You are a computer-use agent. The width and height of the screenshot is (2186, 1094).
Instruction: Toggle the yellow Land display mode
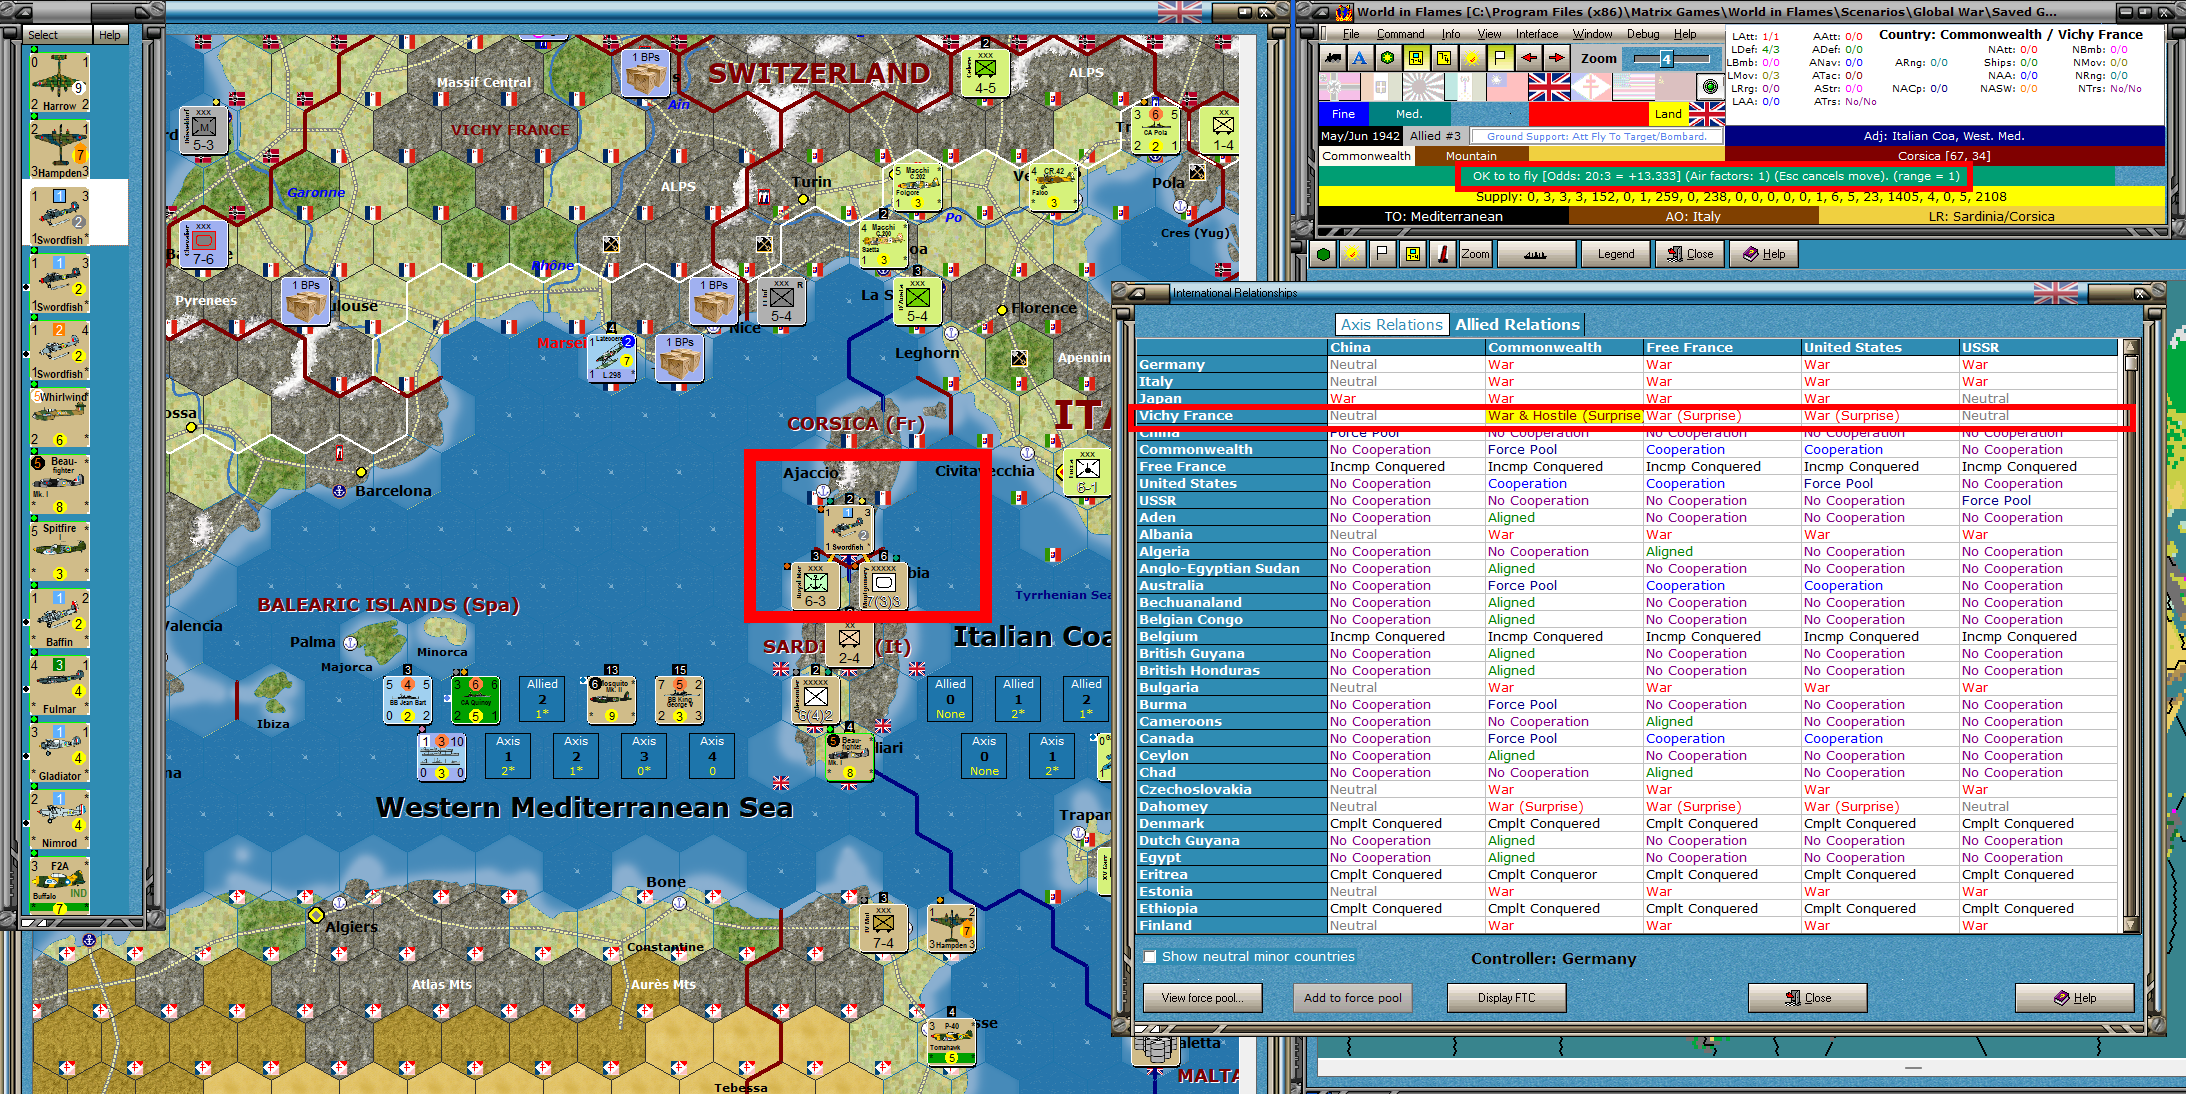pos(1668,114)
